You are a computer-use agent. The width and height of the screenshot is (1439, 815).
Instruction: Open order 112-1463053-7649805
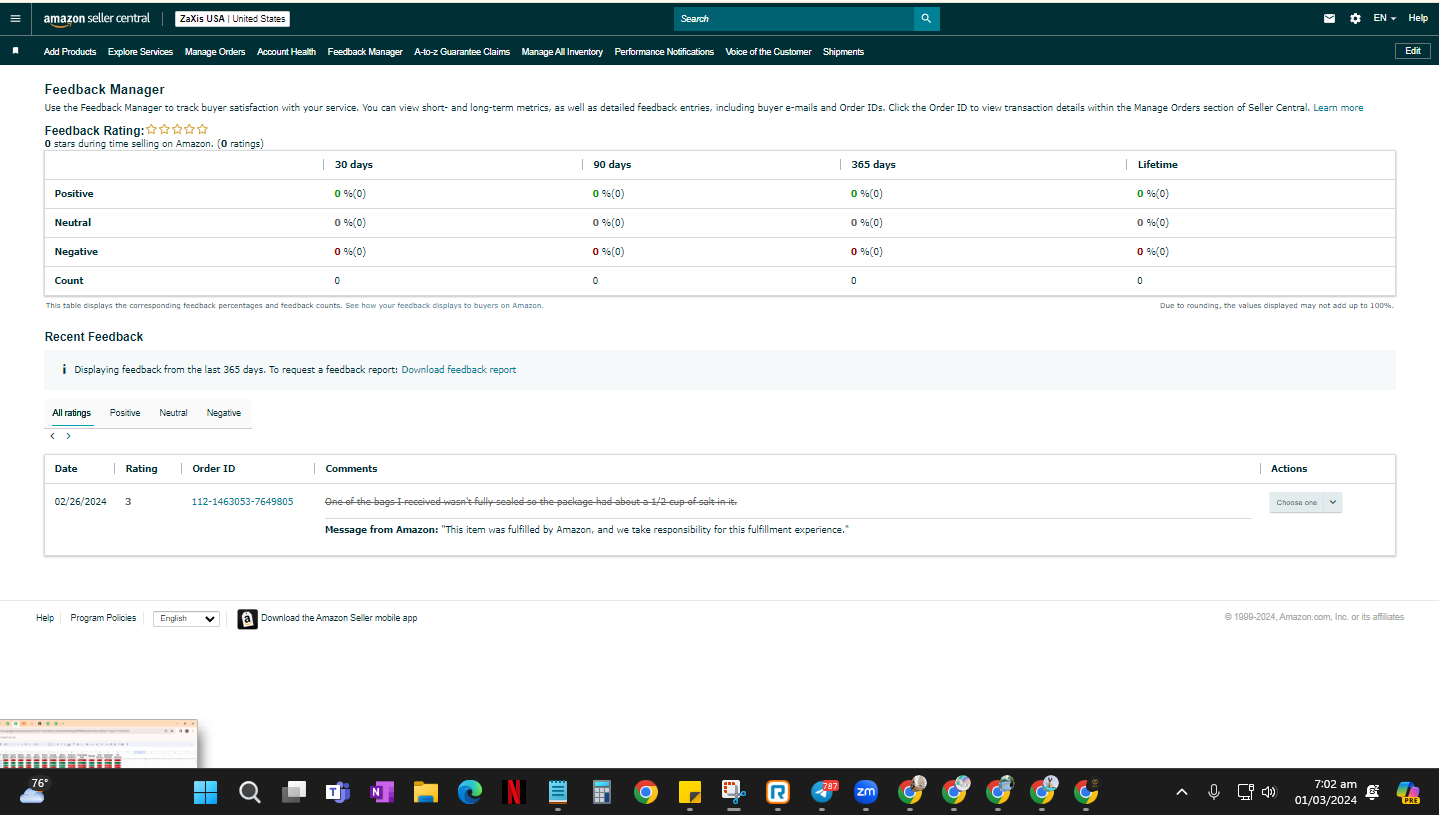coord(242,502)
